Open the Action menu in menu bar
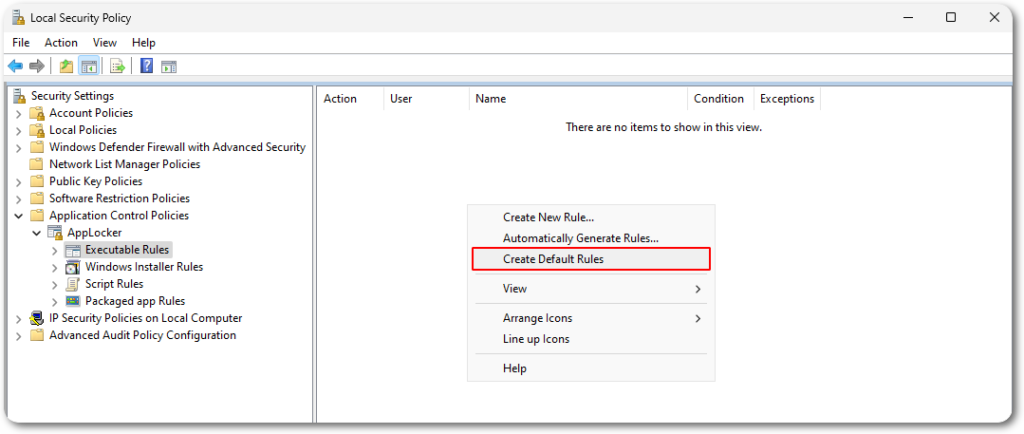This screenshot has width=1024, height=434. 61,43
